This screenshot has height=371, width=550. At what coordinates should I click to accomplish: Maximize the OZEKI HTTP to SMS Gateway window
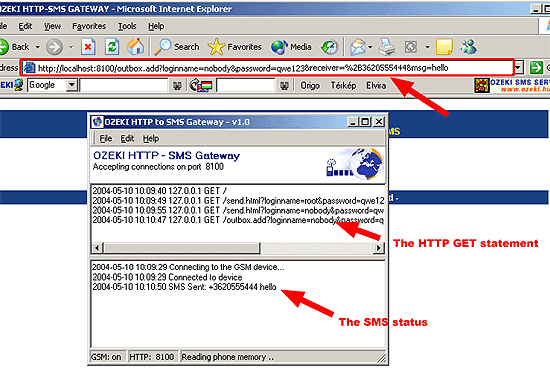tap(365, 122)
